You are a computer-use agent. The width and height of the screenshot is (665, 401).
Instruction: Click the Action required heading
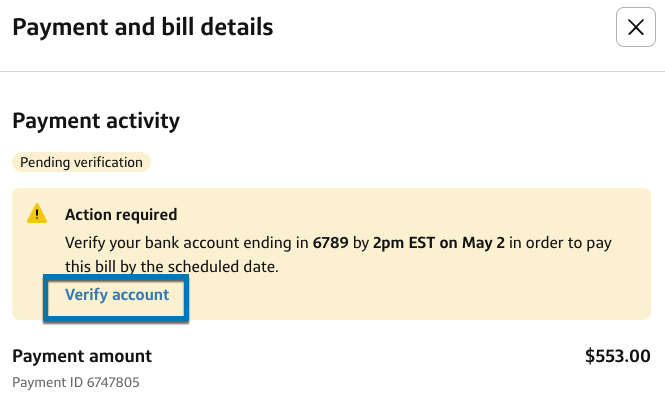[121, 214]
